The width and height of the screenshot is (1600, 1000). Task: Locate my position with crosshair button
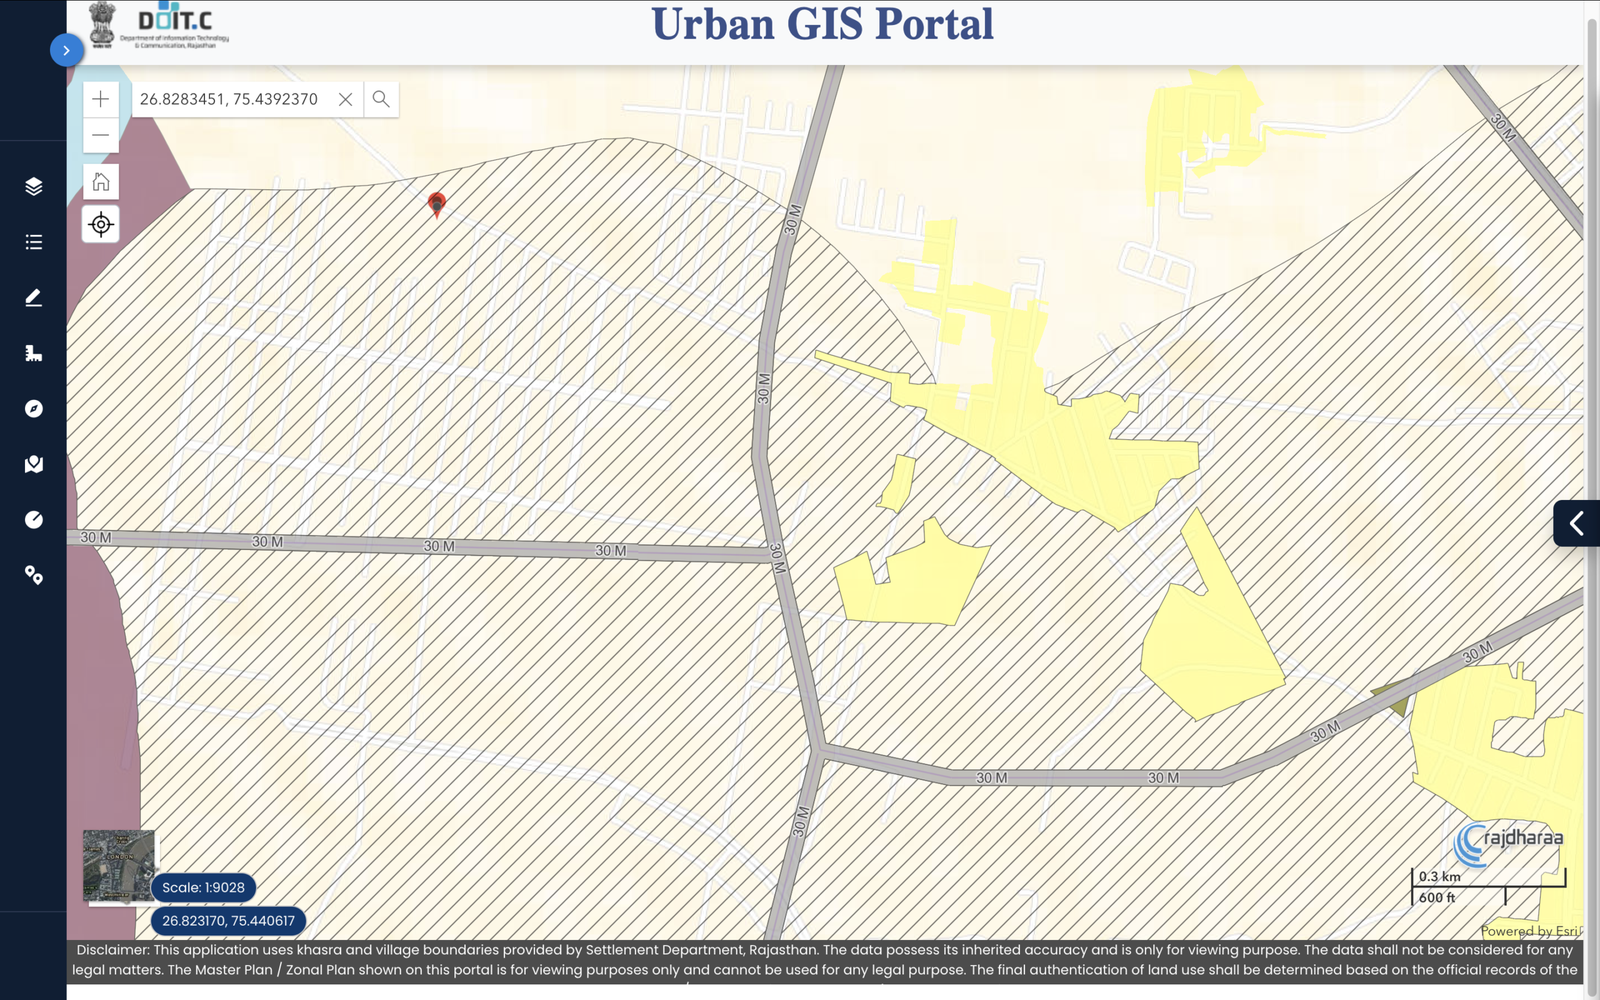(x=101, y=224)
